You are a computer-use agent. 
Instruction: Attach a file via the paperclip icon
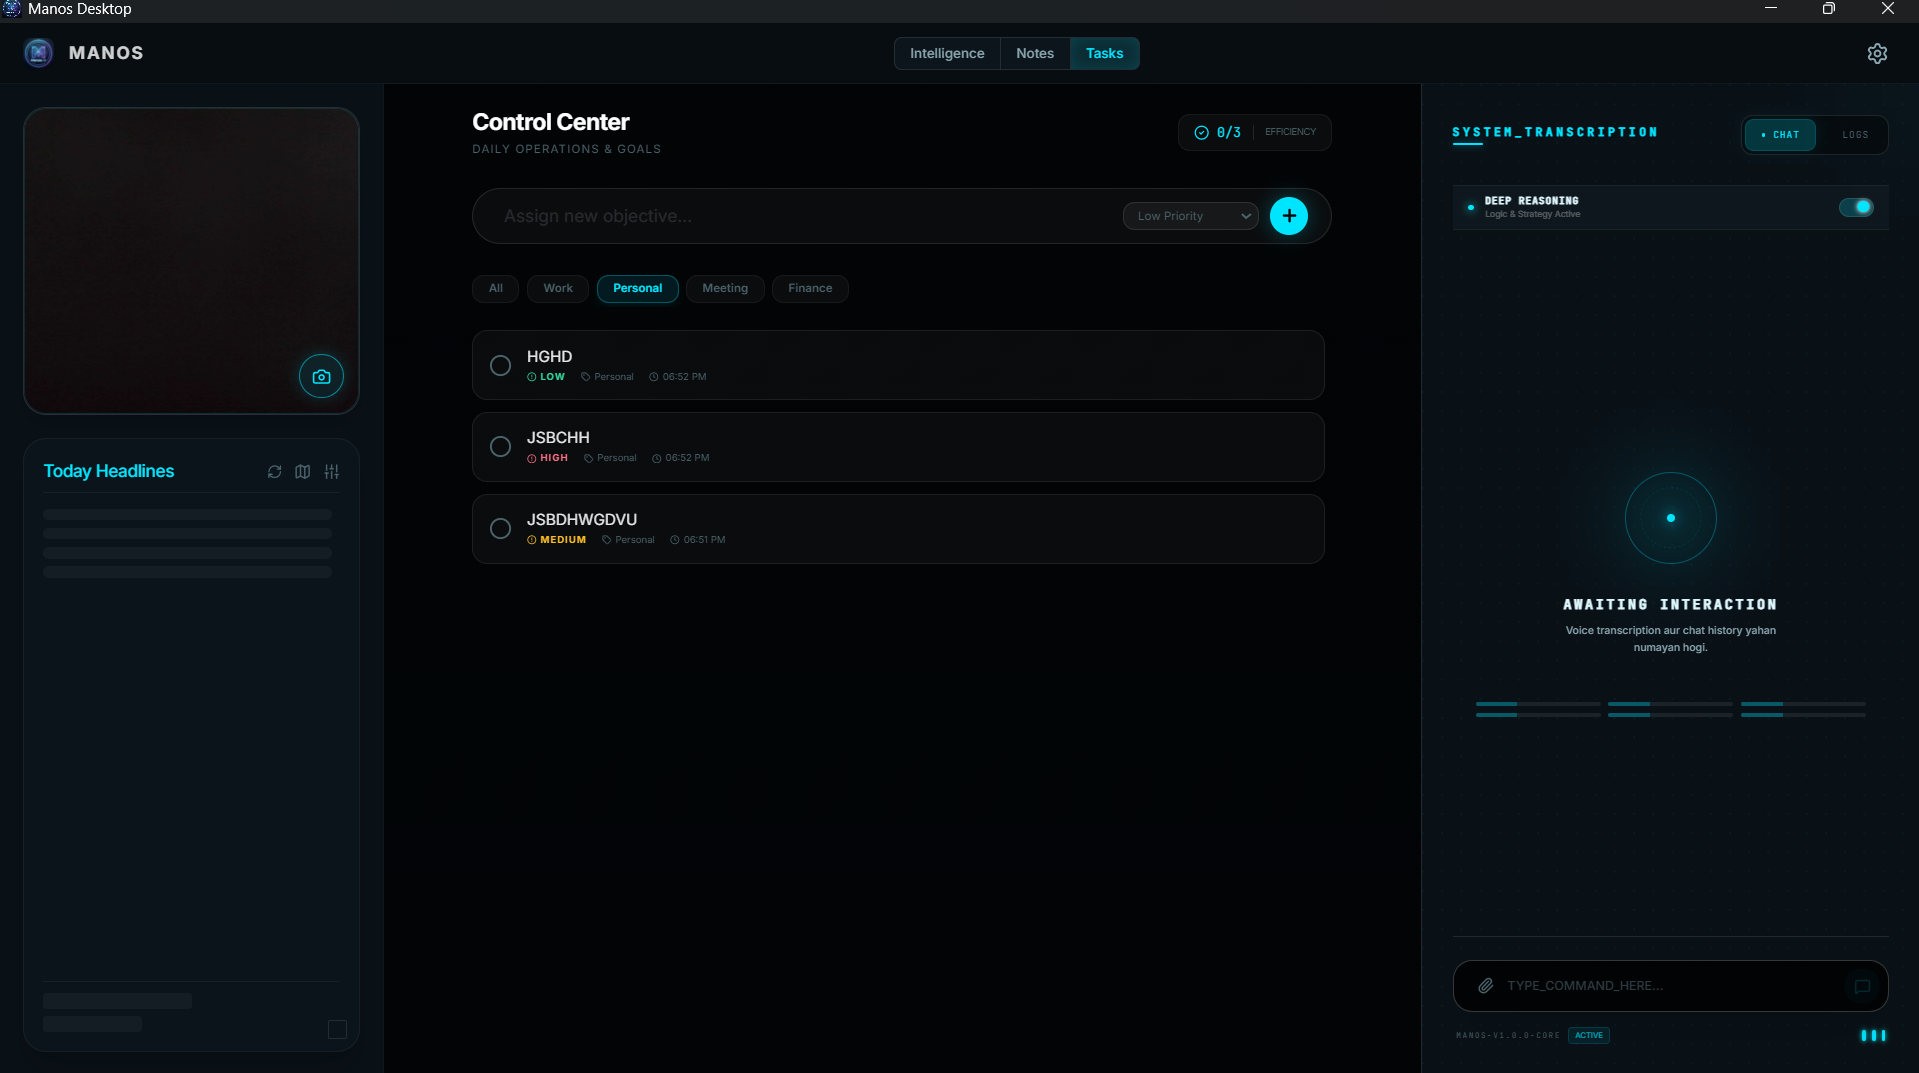(1486, 985)
